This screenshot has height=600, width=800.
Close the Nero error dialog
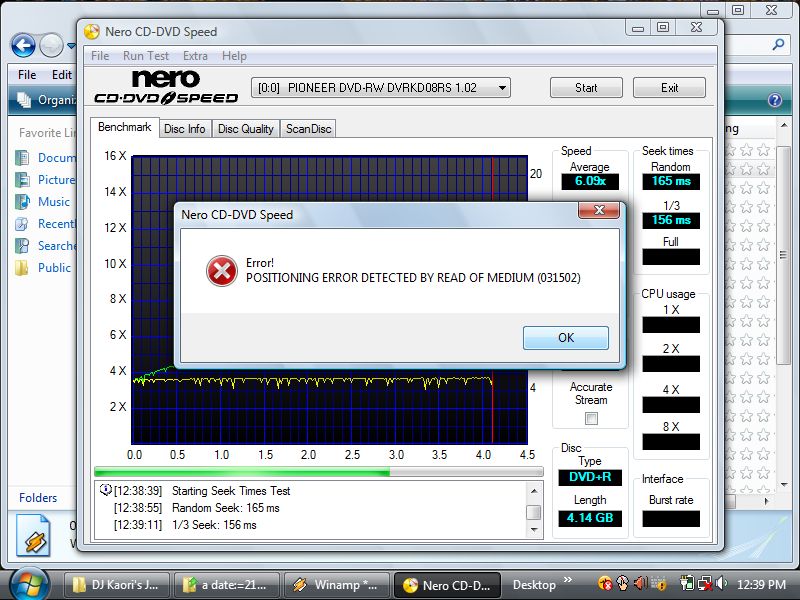click(599, 210)
